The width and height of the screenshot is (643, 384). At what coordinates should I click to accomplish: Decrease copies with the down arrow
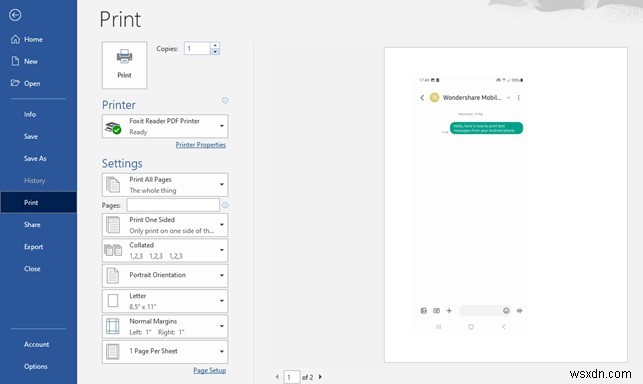tap(215, 52)
